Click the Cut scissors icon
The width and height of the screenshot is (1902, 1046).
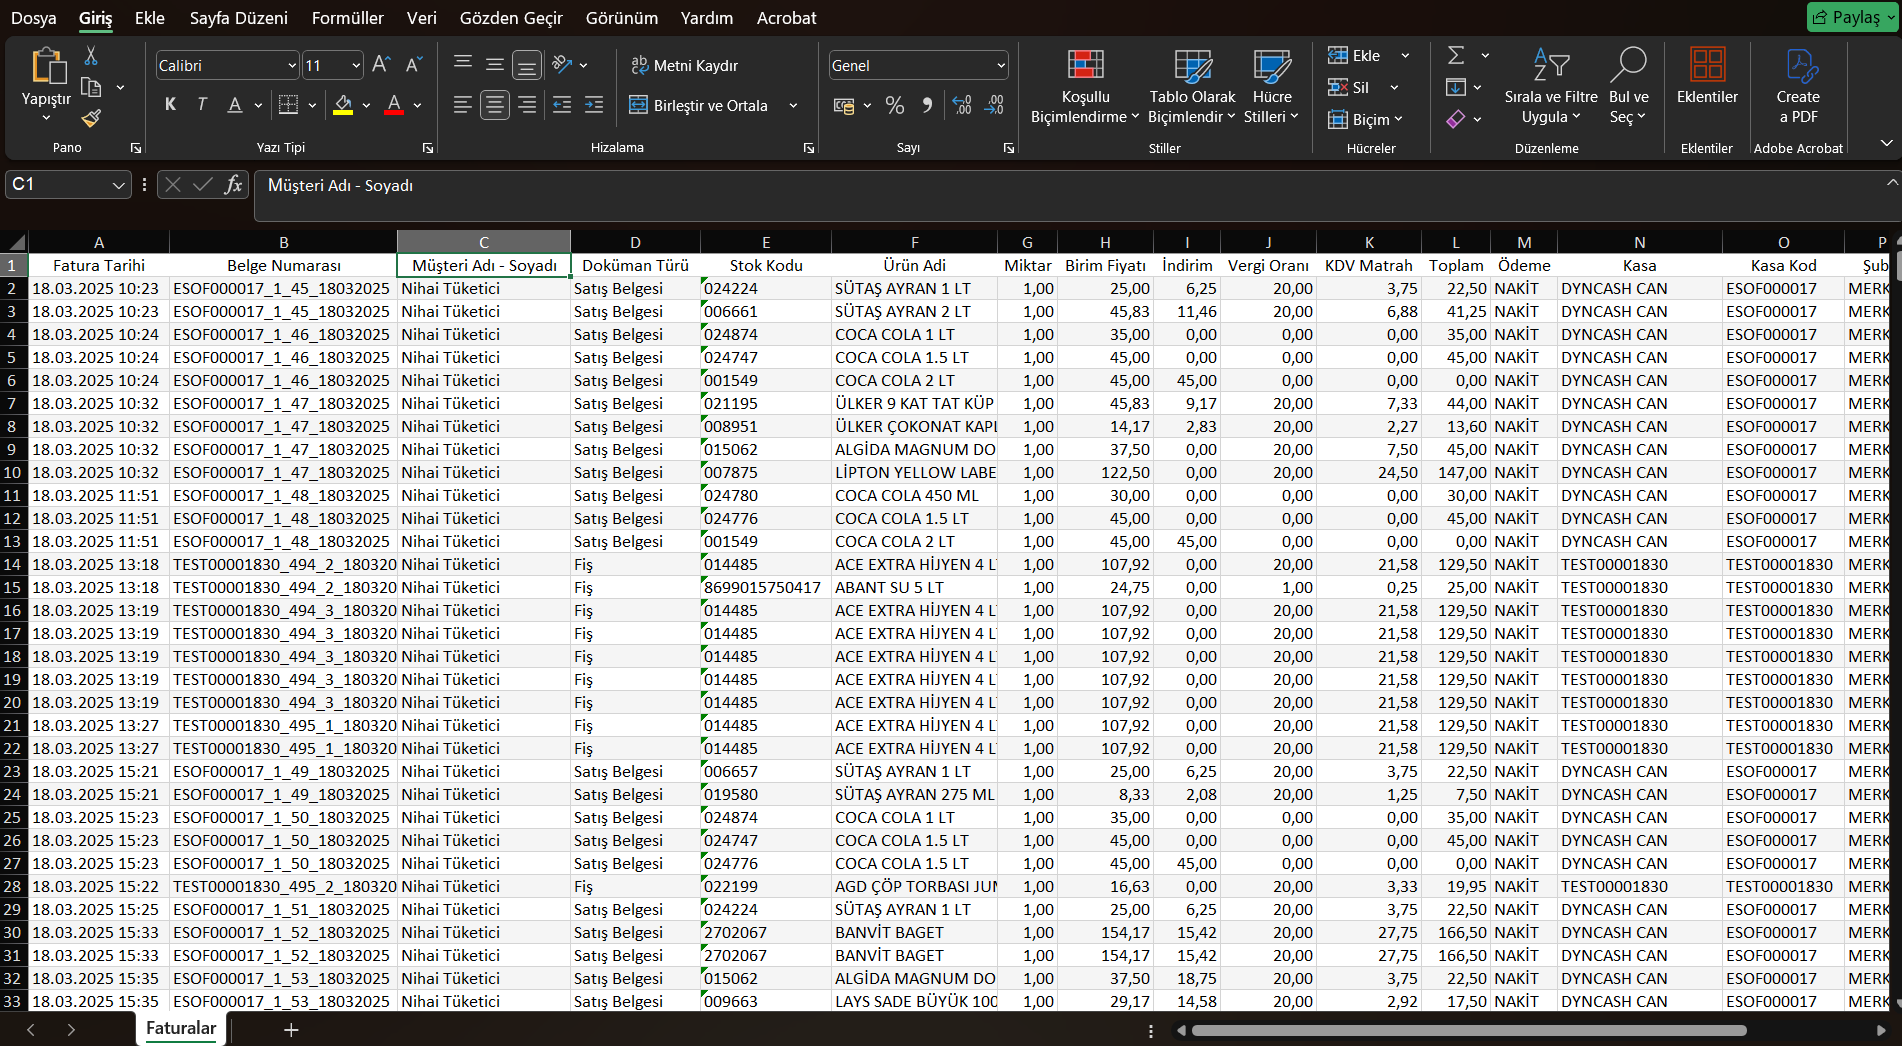tap(91, 56)
